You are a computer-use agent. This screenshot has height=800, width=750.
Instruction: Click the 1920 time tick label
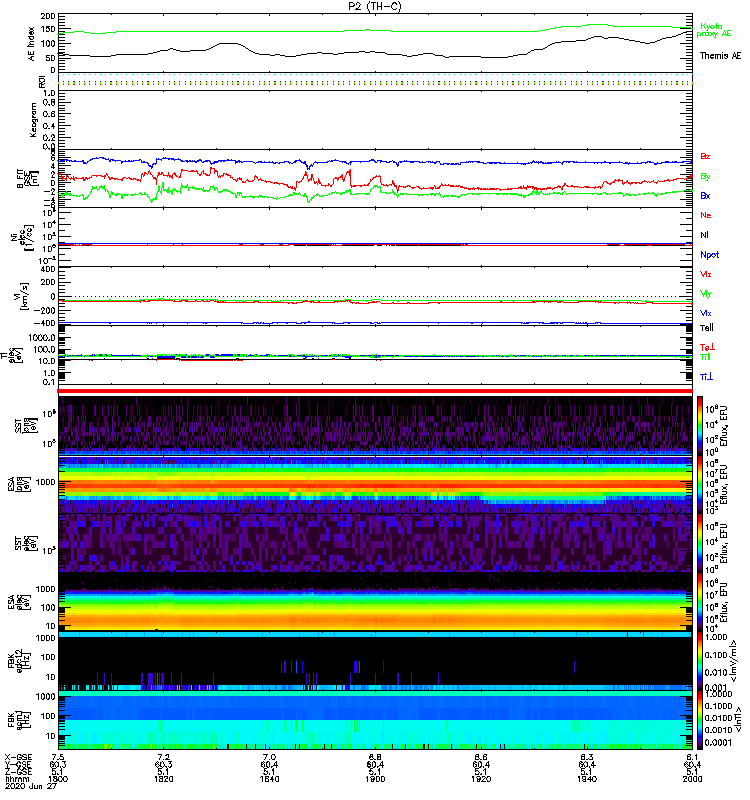pyautogui.click(x=481, y=779)
